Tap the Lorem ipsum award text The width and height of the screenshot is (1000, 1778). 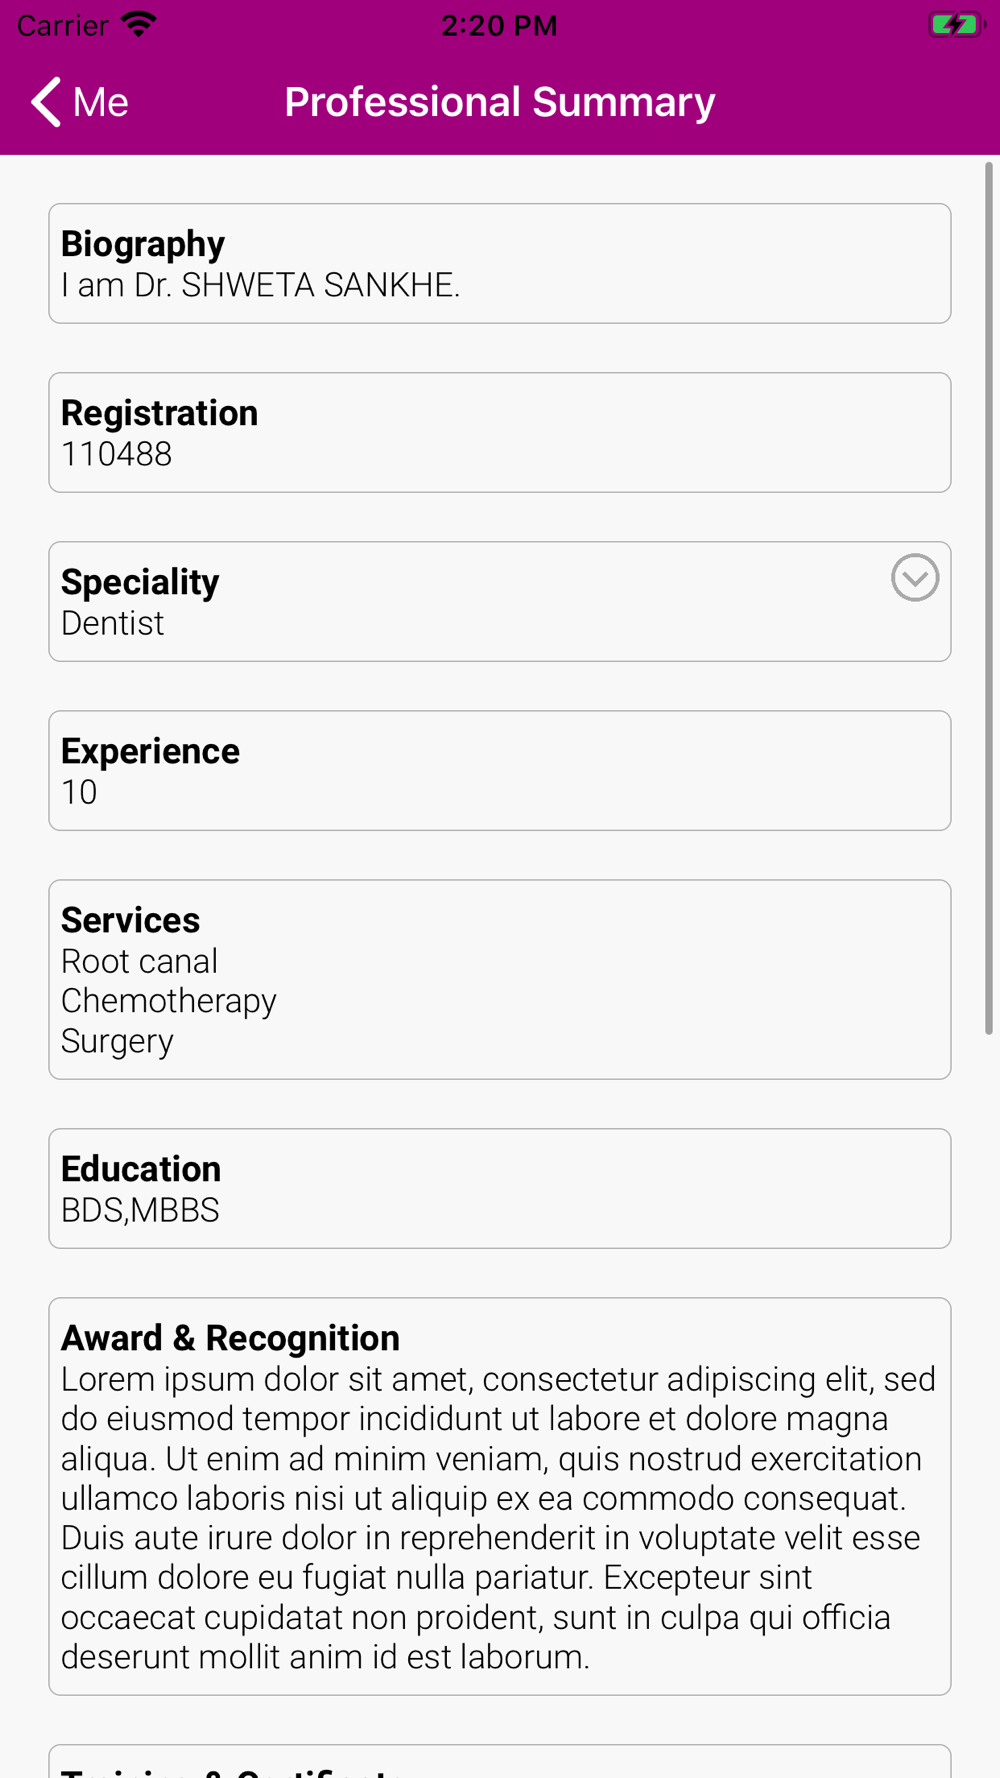(x=499, y=1517)
